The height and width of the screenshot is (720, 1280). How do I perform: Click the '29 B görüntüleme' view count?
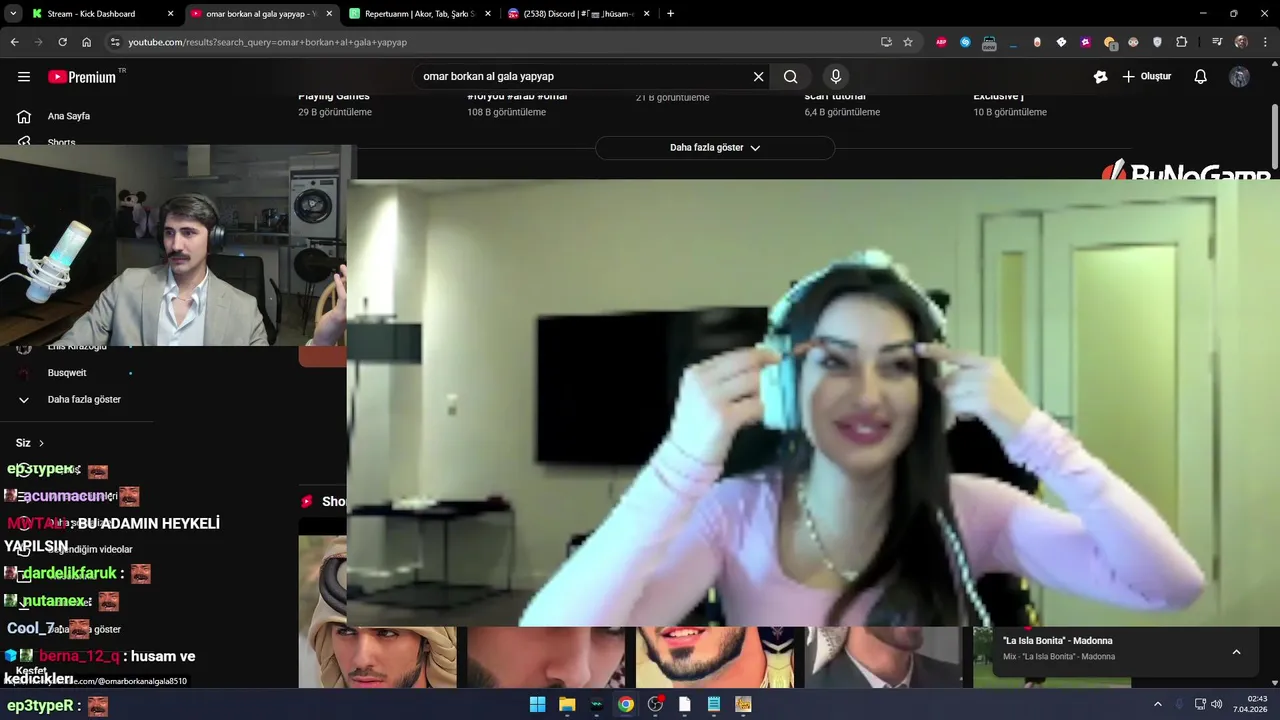[335, 112]
